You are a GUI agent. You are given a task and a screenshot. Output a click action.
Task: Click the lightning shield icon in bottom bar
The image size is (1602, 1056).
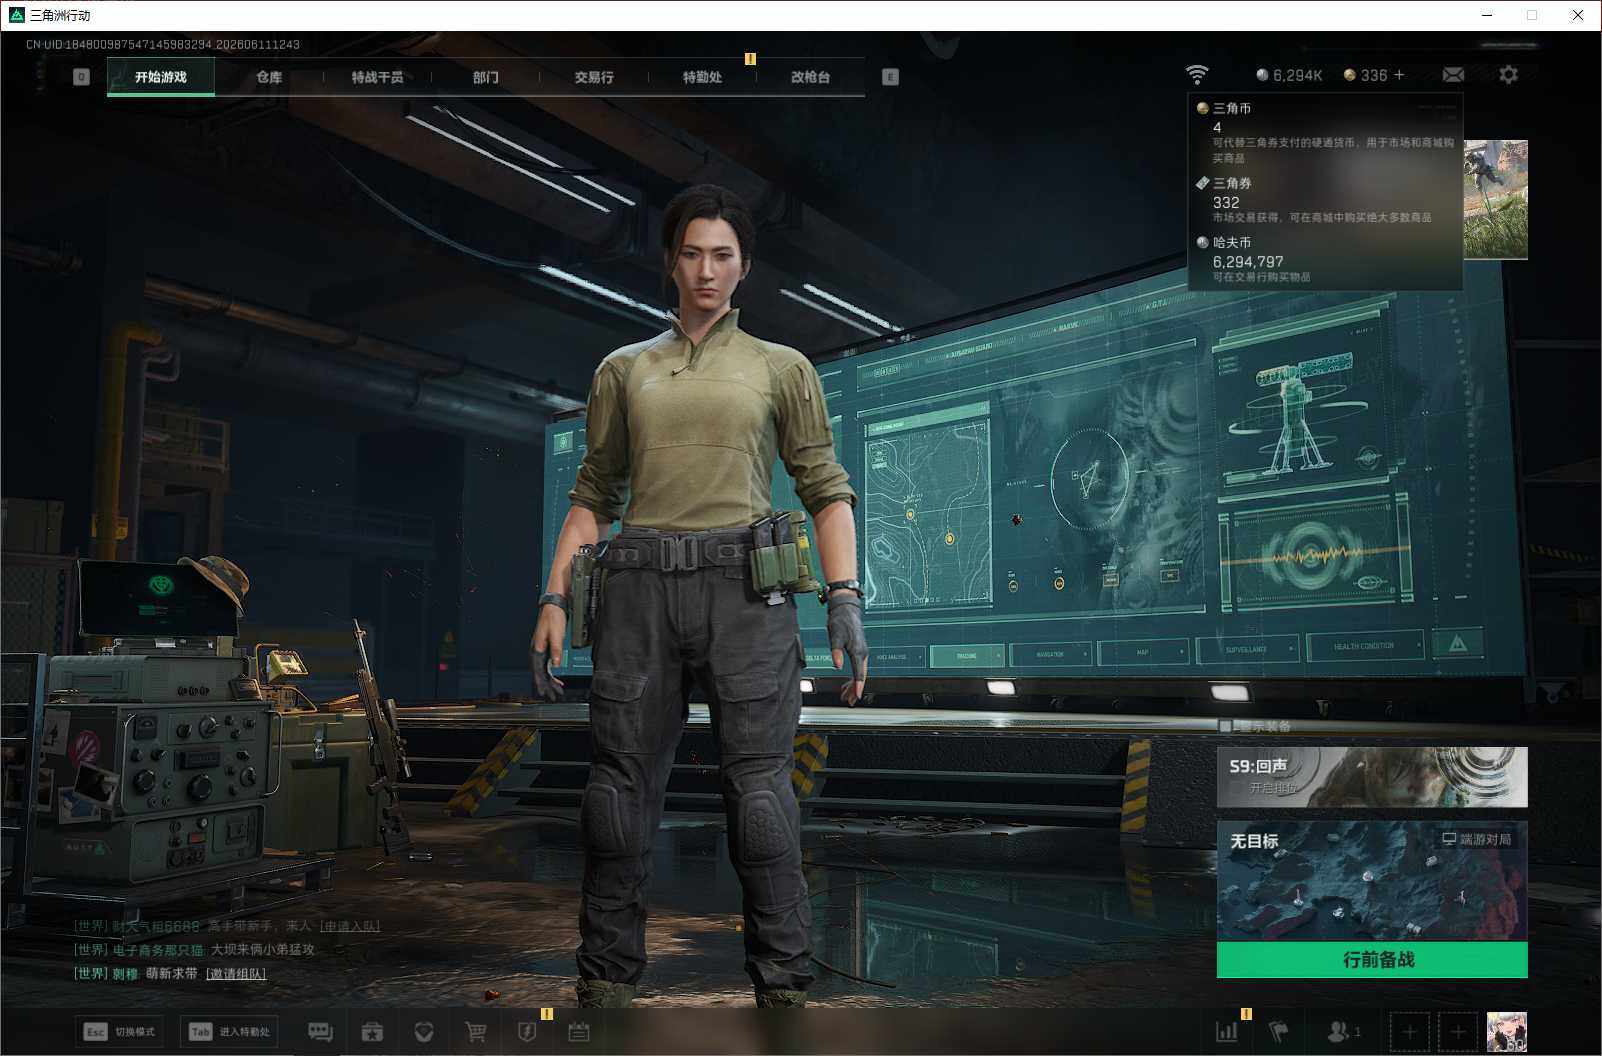coord(527,1031)
